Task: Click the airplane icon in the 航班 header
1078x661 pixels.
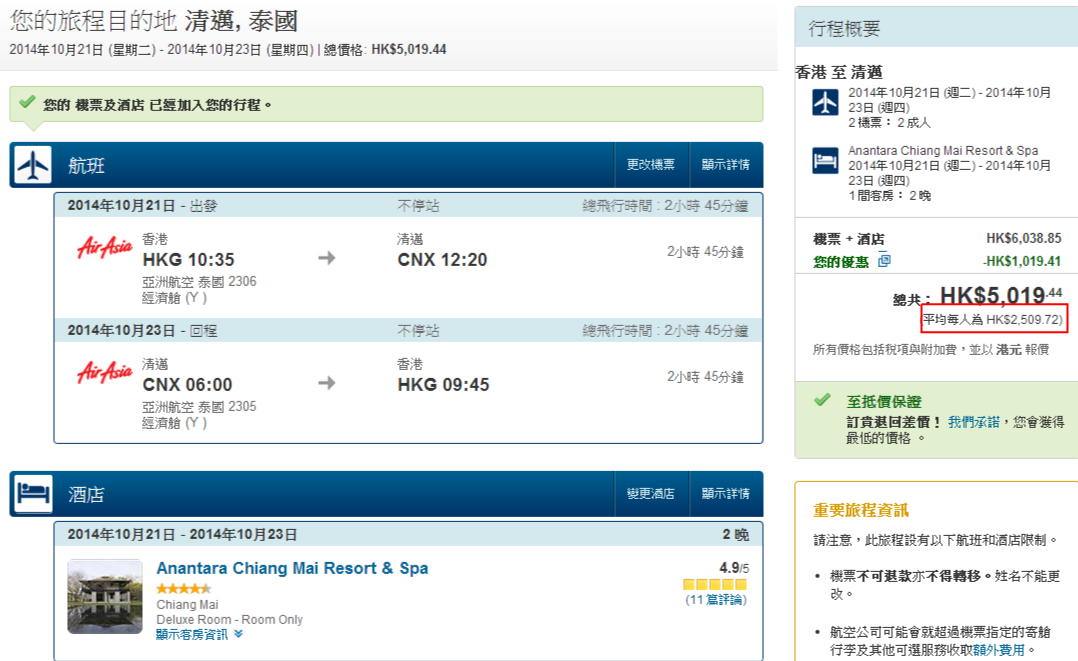Action: 33,165
